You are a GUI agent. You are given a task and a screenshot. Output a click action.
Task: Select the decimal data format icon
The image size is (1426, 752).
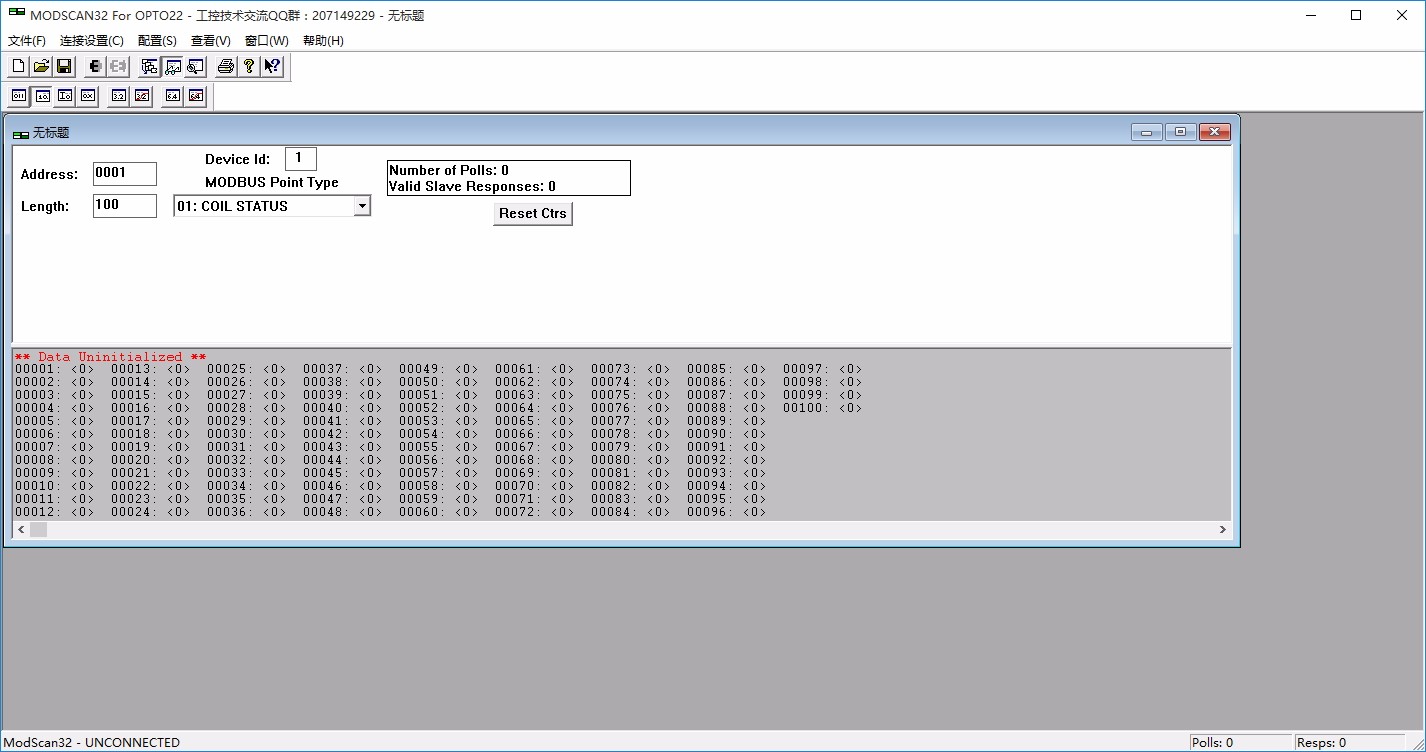pos(41,95)
